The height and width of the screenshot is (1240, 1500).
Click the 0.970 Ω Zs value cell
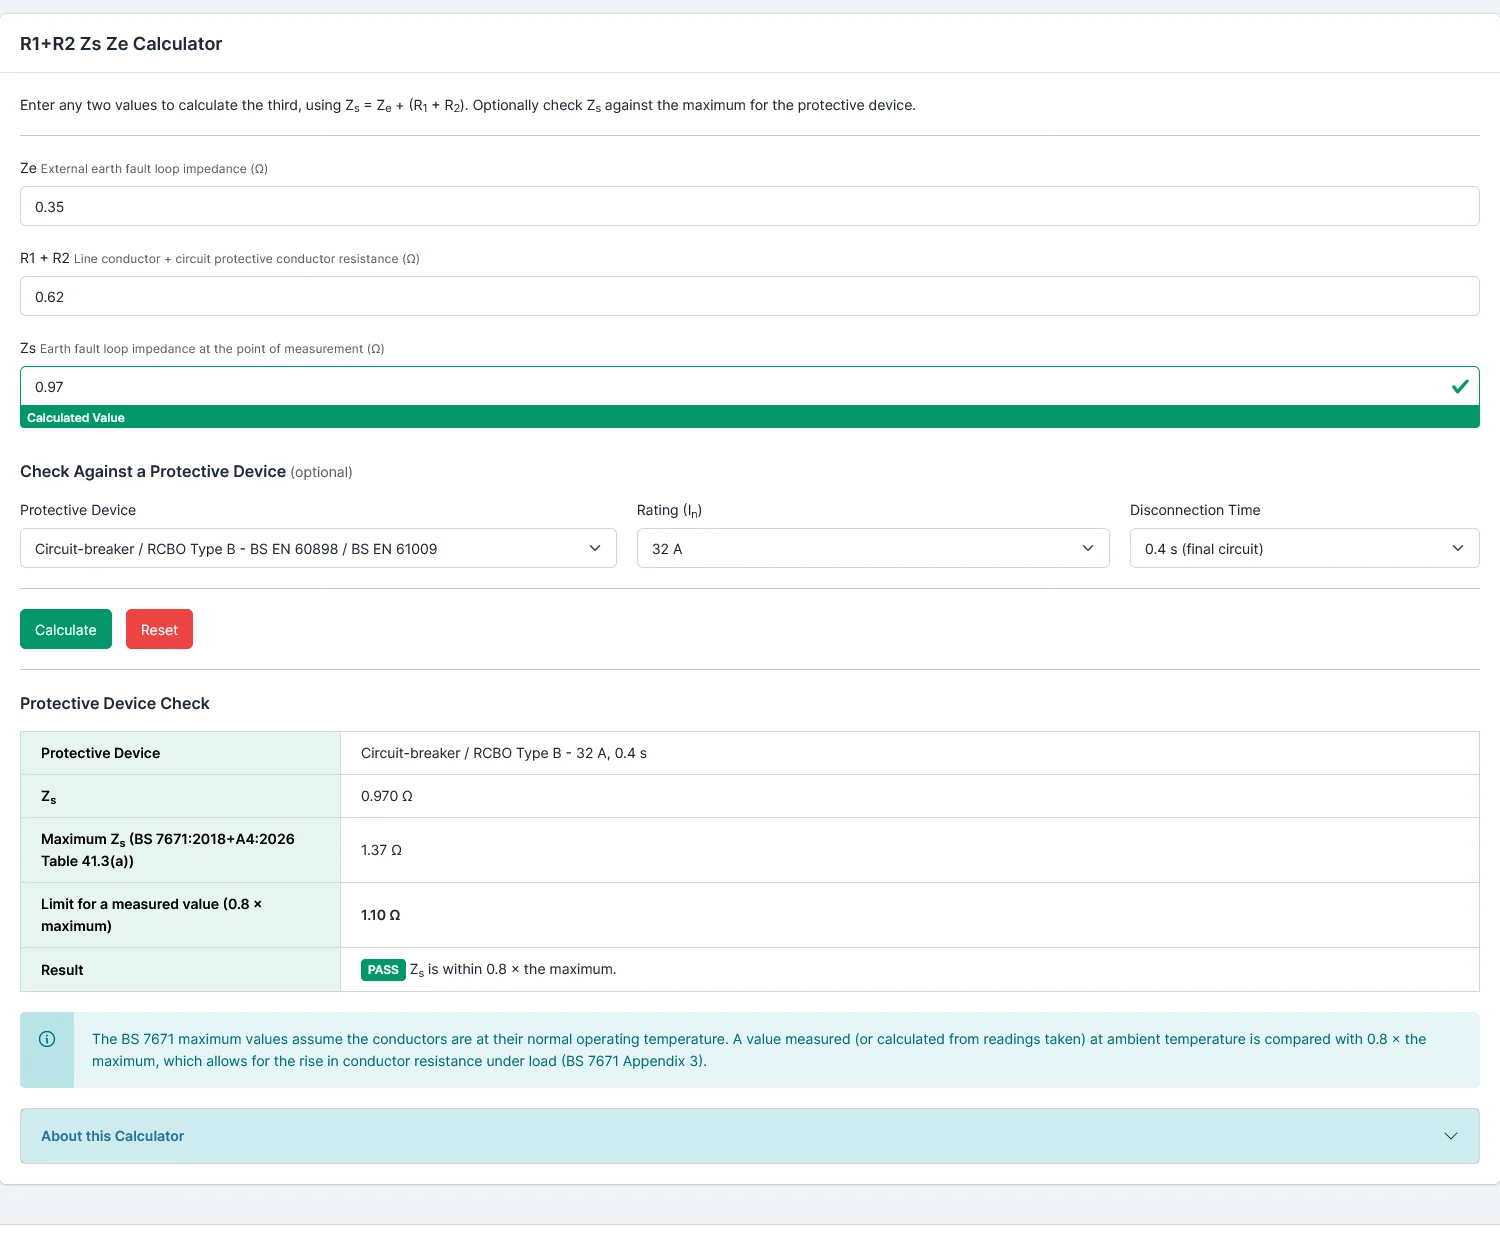(x=910, y=796)
